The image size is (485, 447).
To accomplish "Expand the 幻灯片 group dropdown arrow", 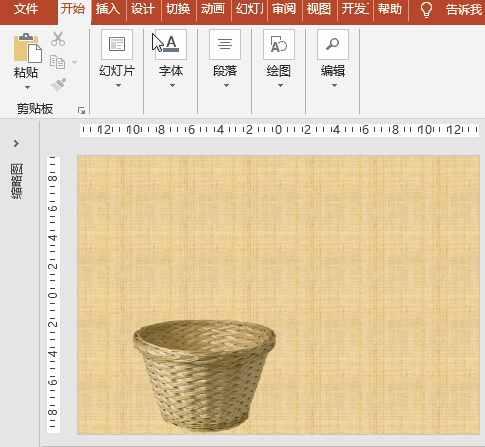I will [x=118, y=86].
